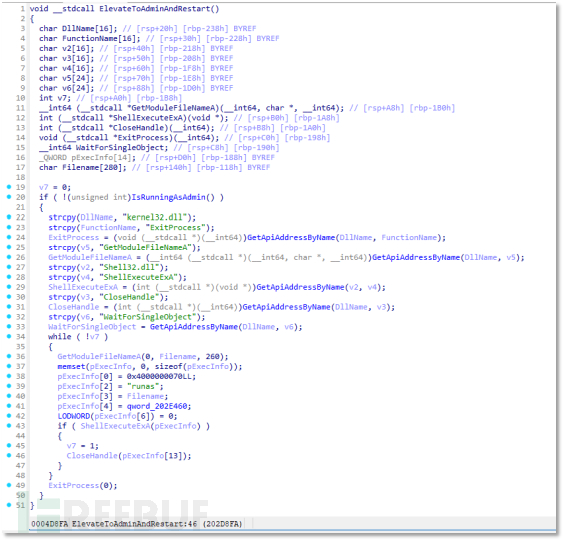Select the "GetModuleFileNameA" string on line 25

[145, 247]
